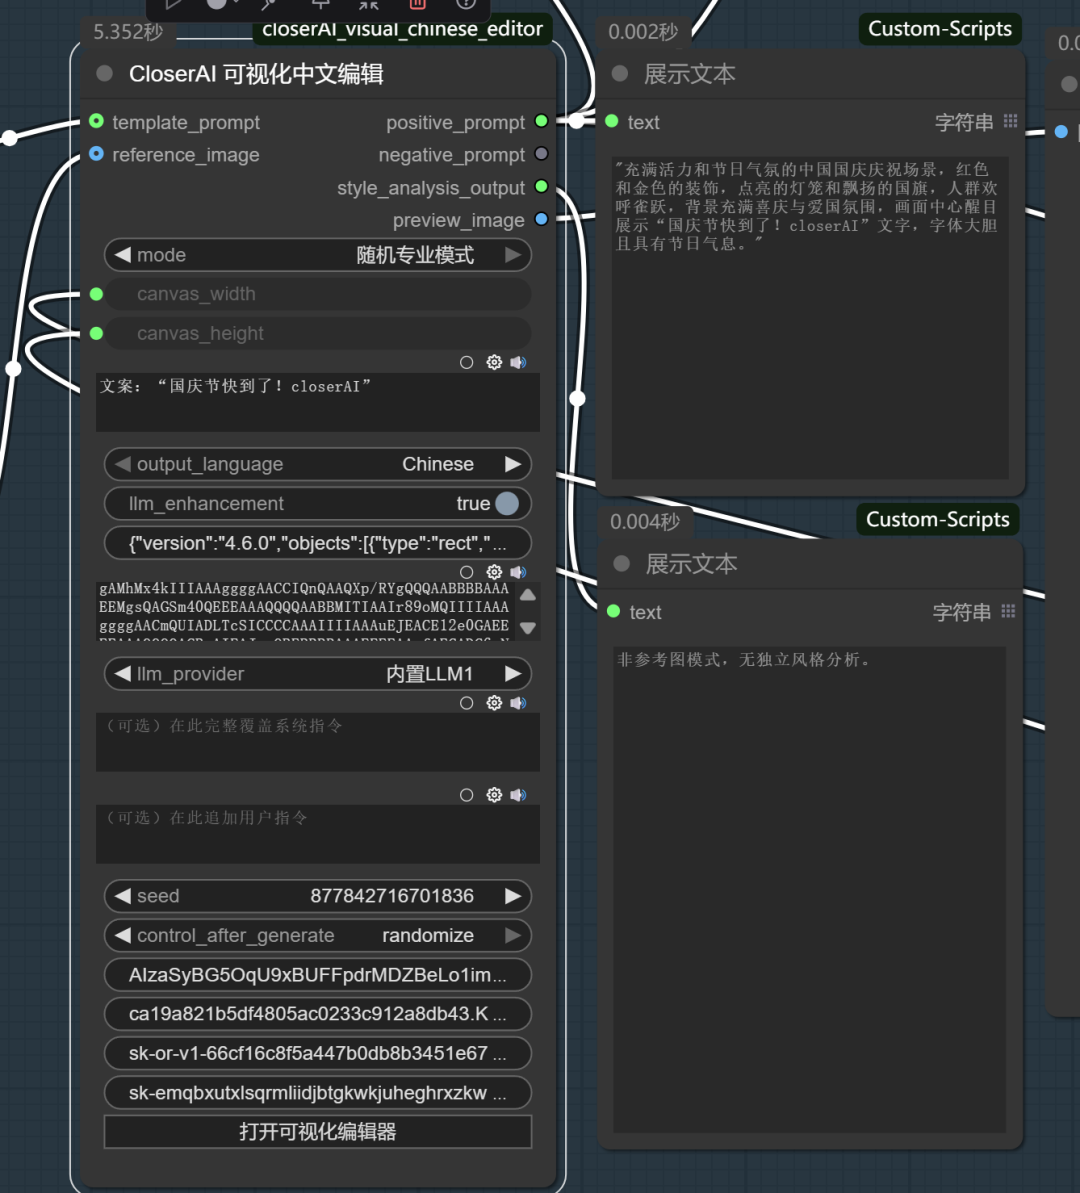Click the closerAI_visual_chinese_editor badge

[x=402, y=29]
